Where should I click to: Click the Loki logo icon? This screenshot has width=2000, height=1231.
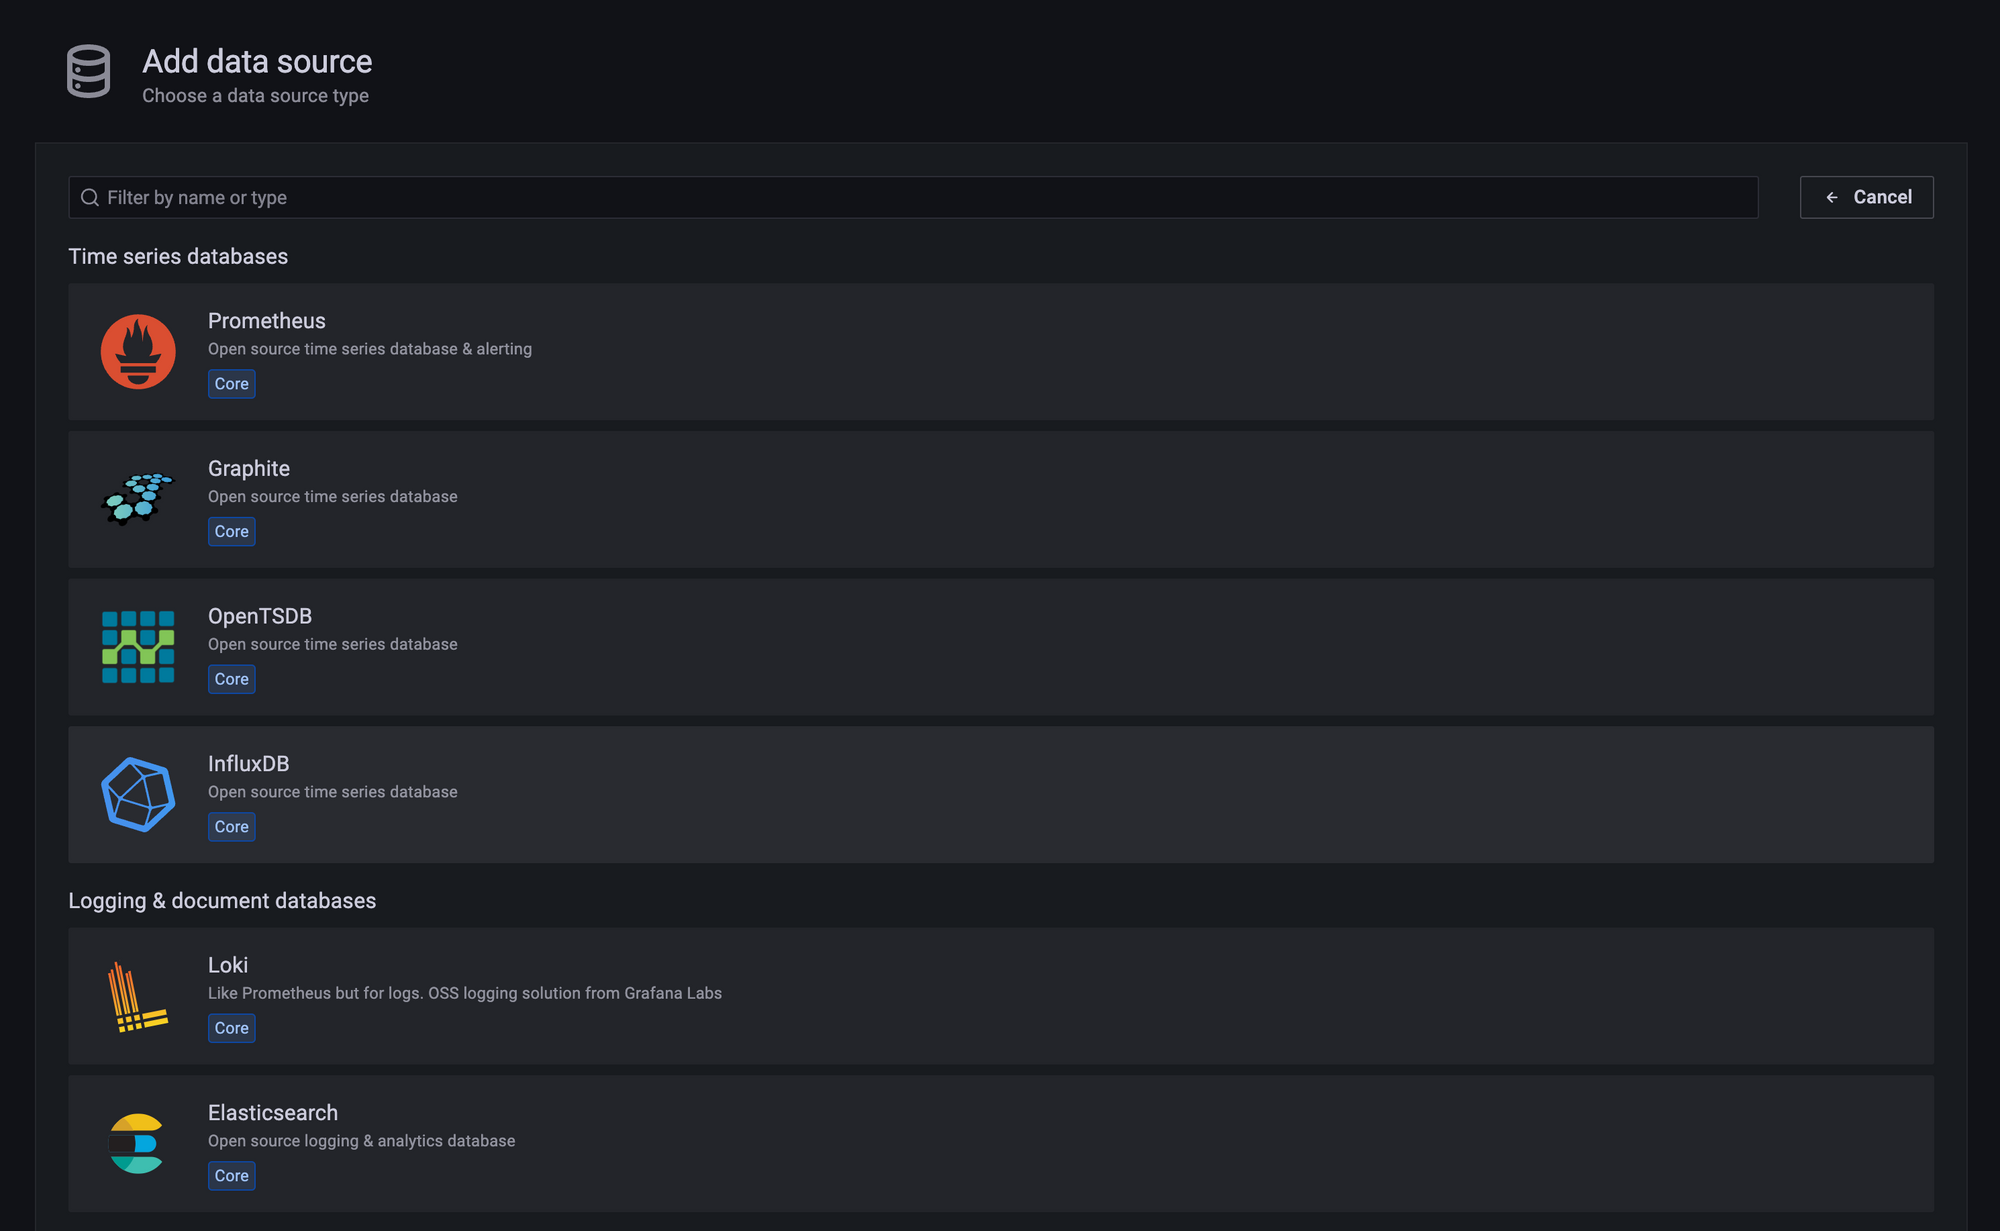point(137,997)
